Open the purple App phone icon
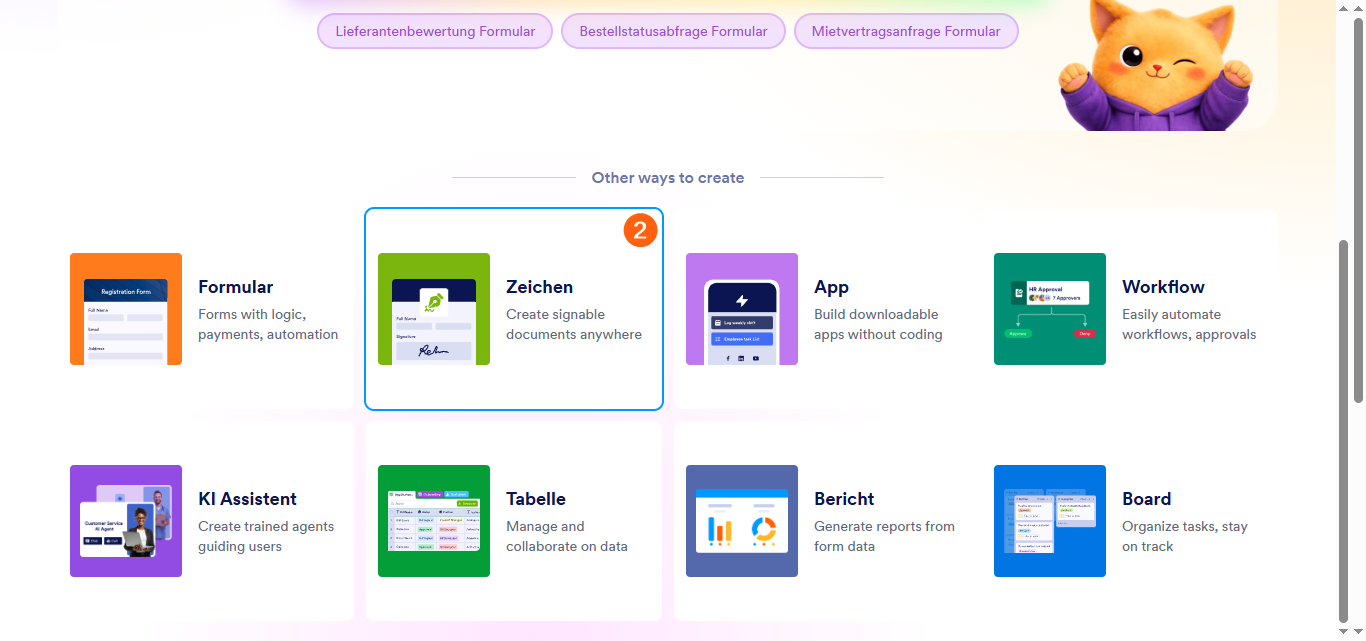This screenshot has height=641, width=1366. pyautogui.click(x=742, y=309)
